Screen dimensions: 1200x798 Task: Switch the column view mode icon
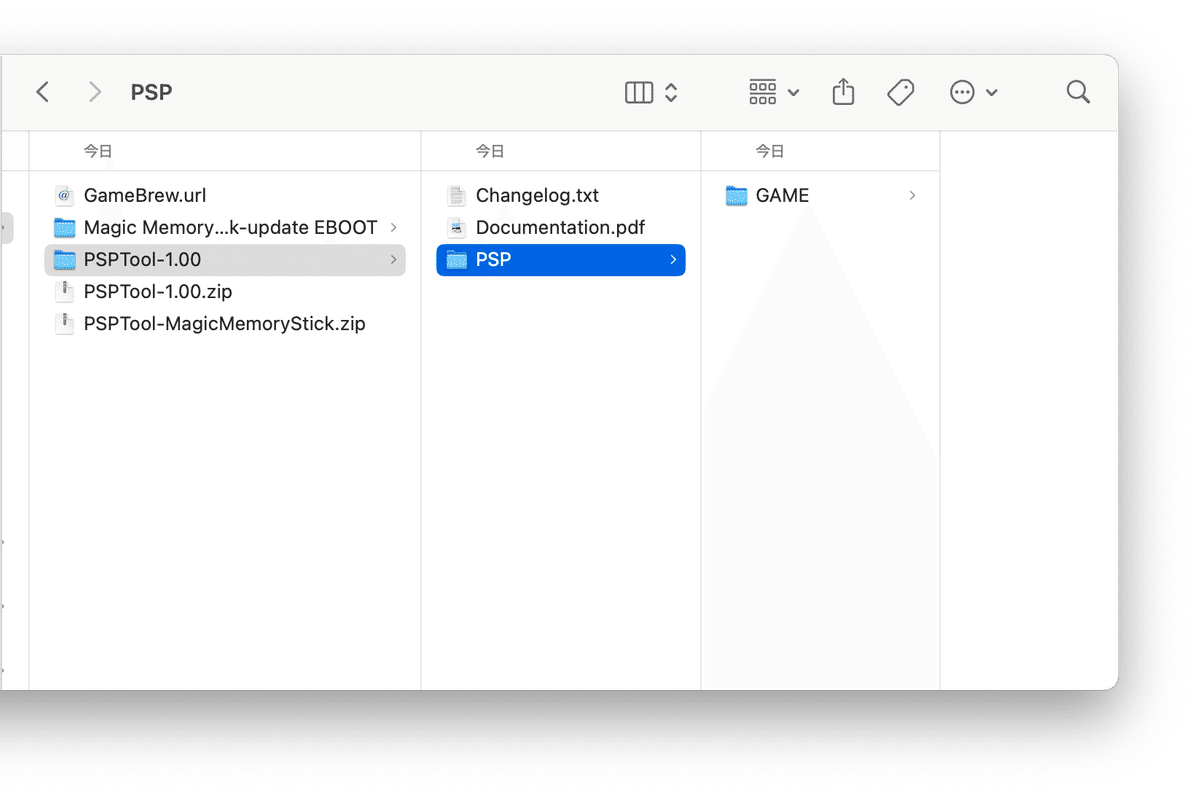[638, 92]
